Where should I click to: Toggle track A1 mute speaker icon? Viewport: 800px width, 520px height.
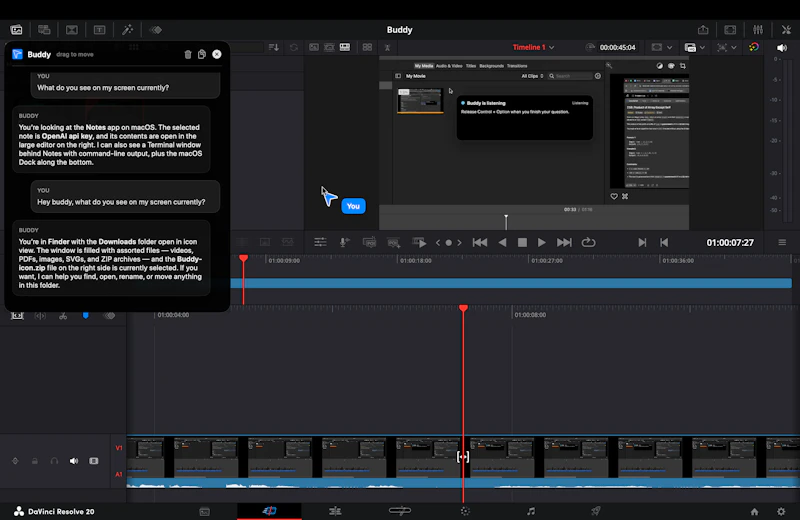(x=74, y=461)
